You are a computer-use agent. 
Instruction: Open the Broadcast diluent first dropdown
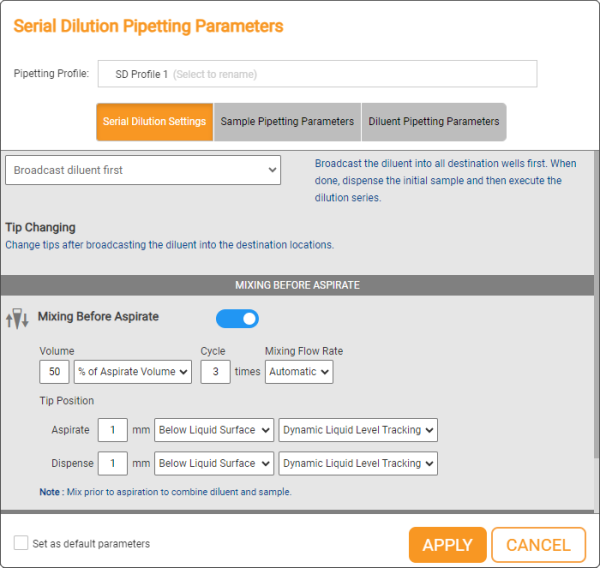click(143, 170)
